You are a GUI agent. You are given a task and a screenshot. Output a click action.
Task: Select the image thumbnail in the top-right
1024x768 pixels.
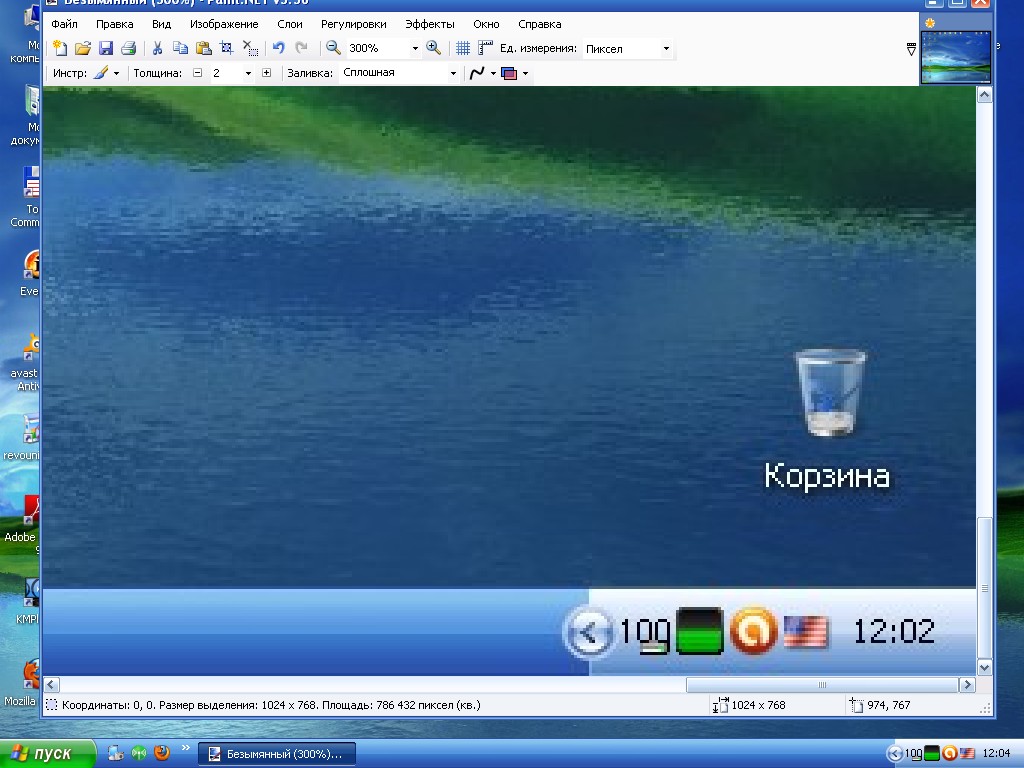[955, 57]
